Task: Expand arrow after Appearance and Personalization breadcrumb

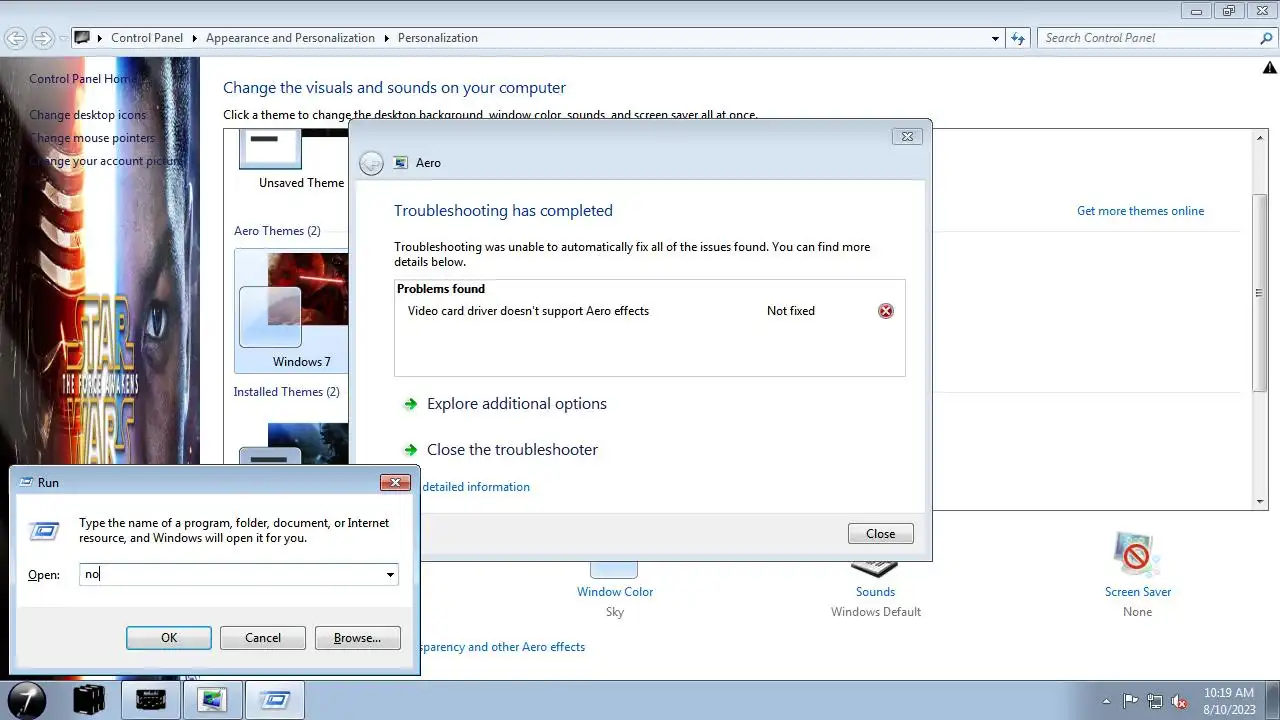Action: pos(386,38)
